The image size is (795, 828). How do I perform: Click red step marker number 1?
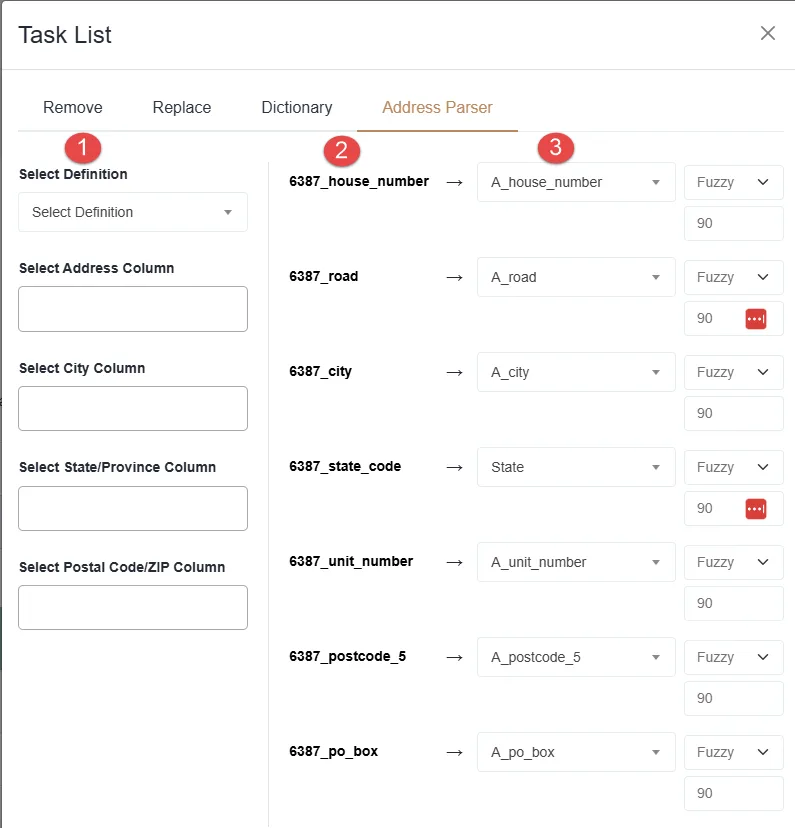(x=83, y=148)
